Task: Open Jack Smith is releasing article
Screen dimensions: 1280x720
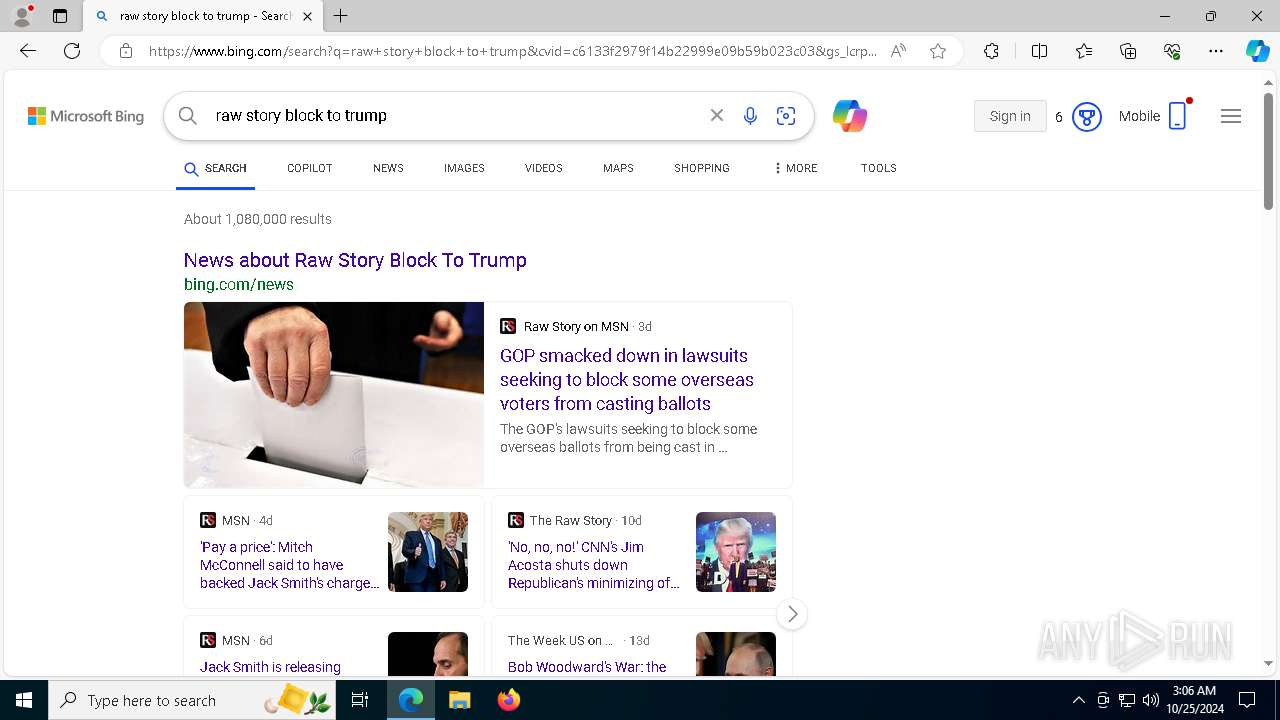Action: point(270,667)
